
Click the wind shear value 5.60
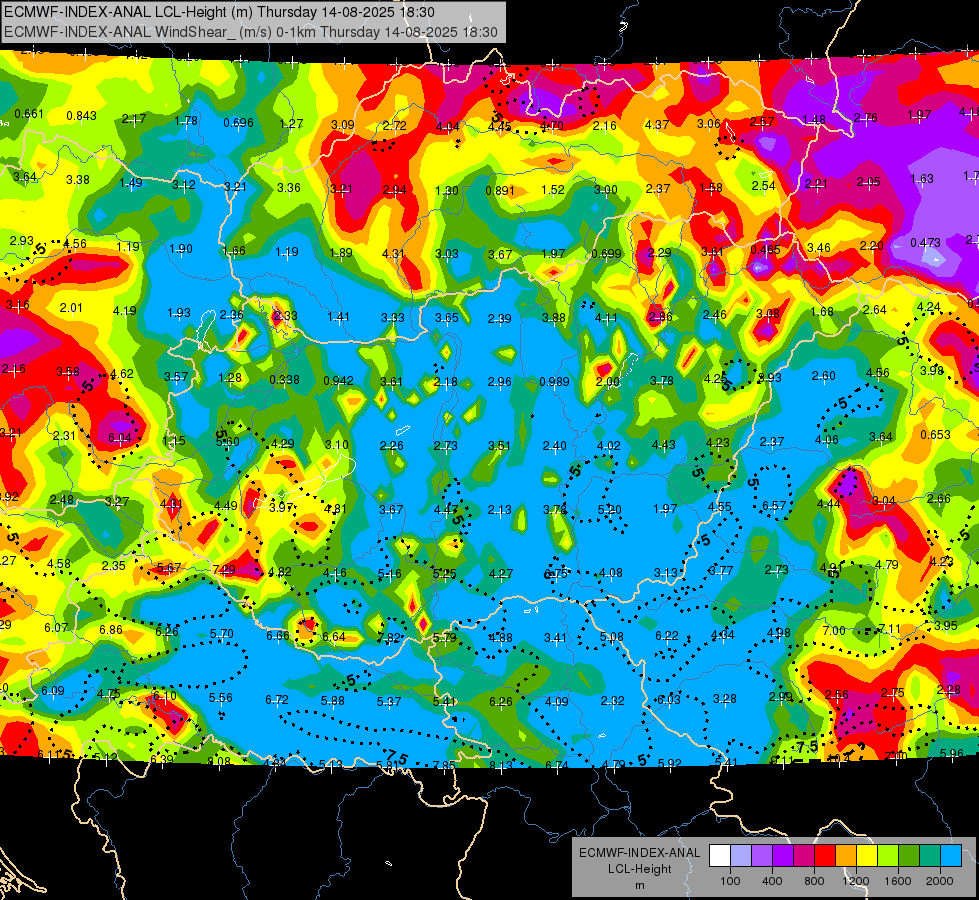(x=227, y=442)
